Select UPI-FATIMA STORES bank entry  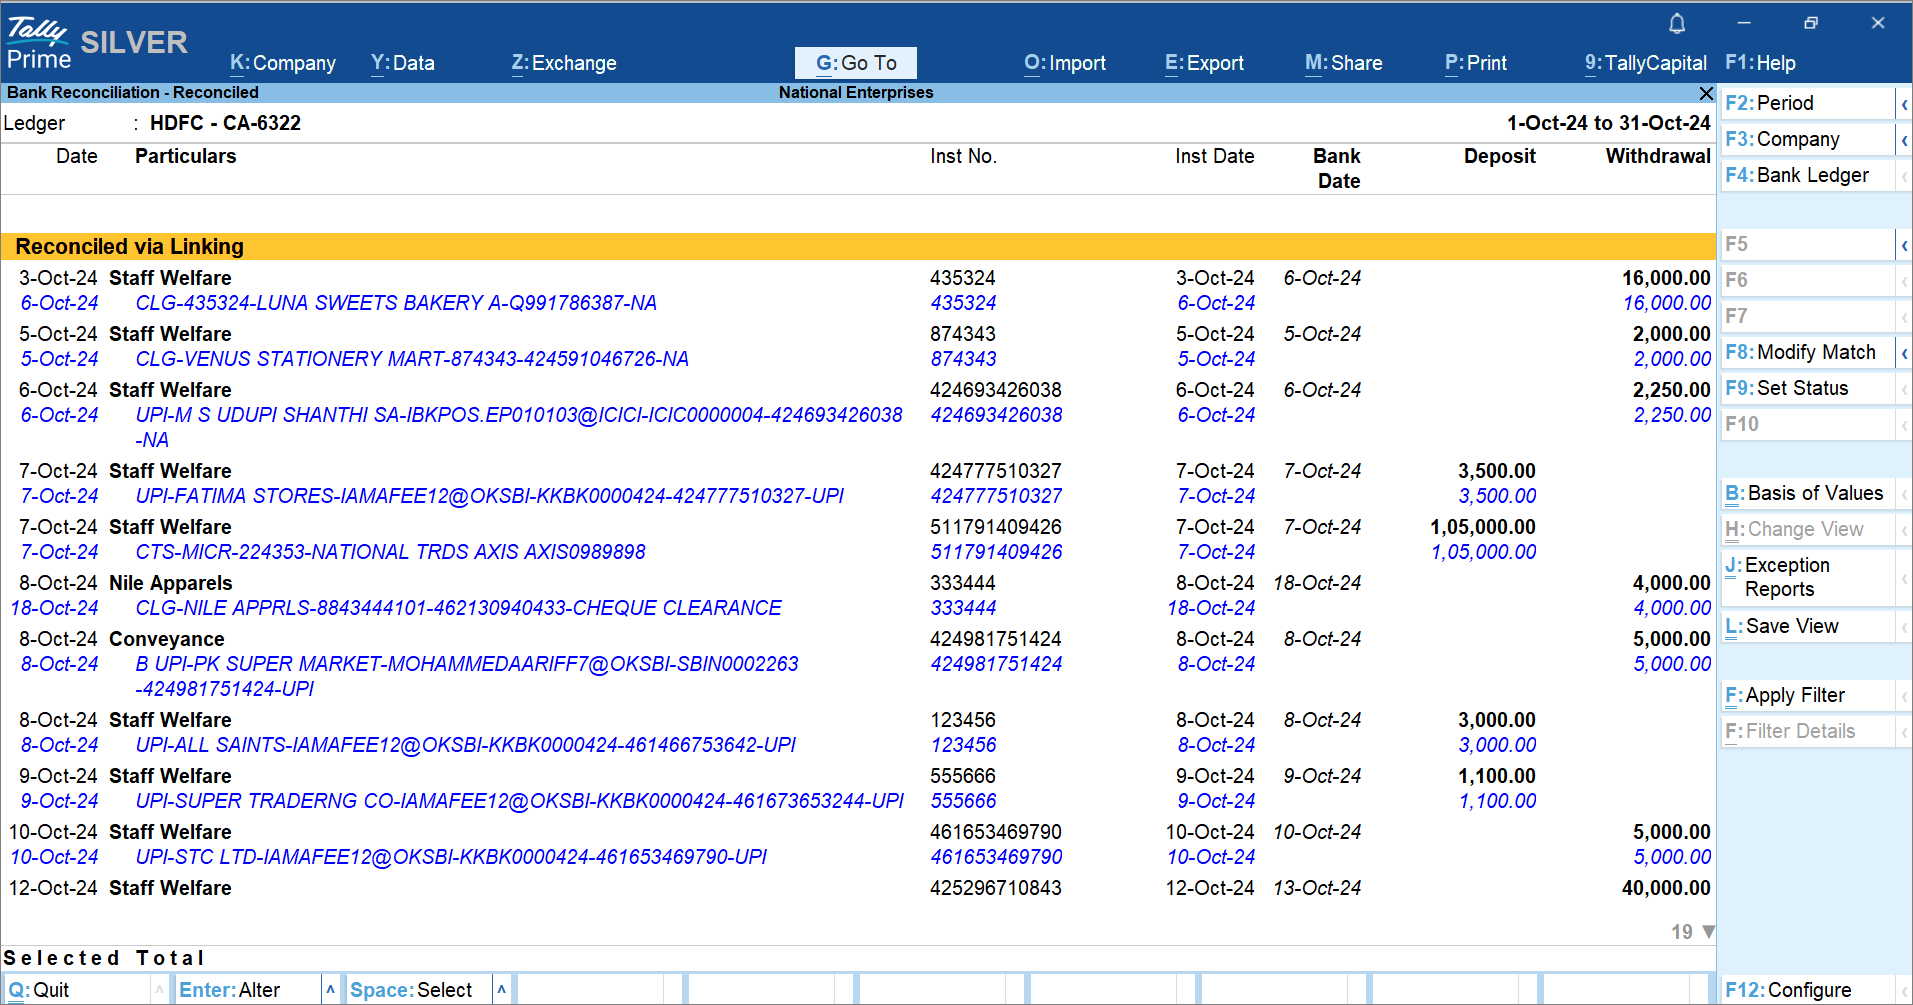pyautogui.click(x=858, y=496)
